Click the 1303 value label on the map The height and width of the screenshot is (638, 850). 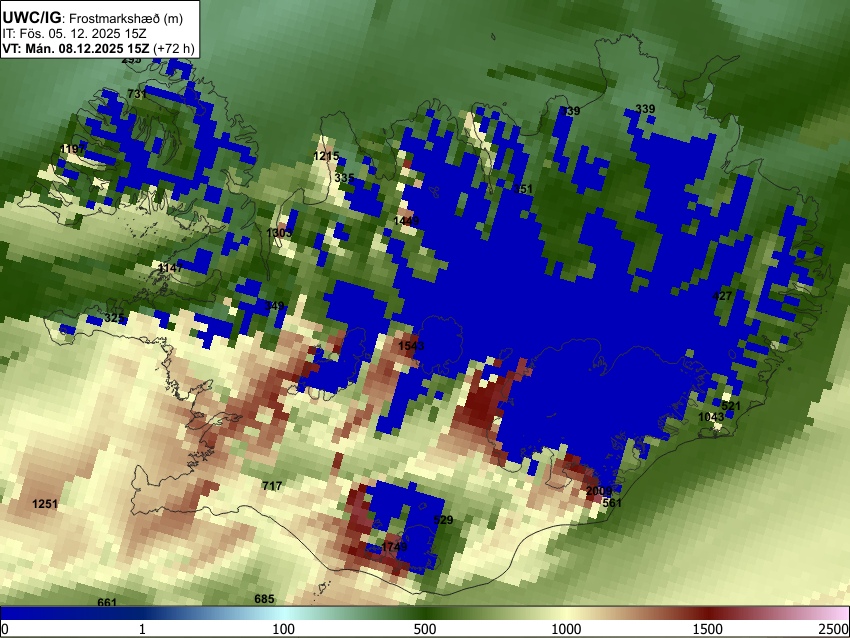tap(279, 233)
